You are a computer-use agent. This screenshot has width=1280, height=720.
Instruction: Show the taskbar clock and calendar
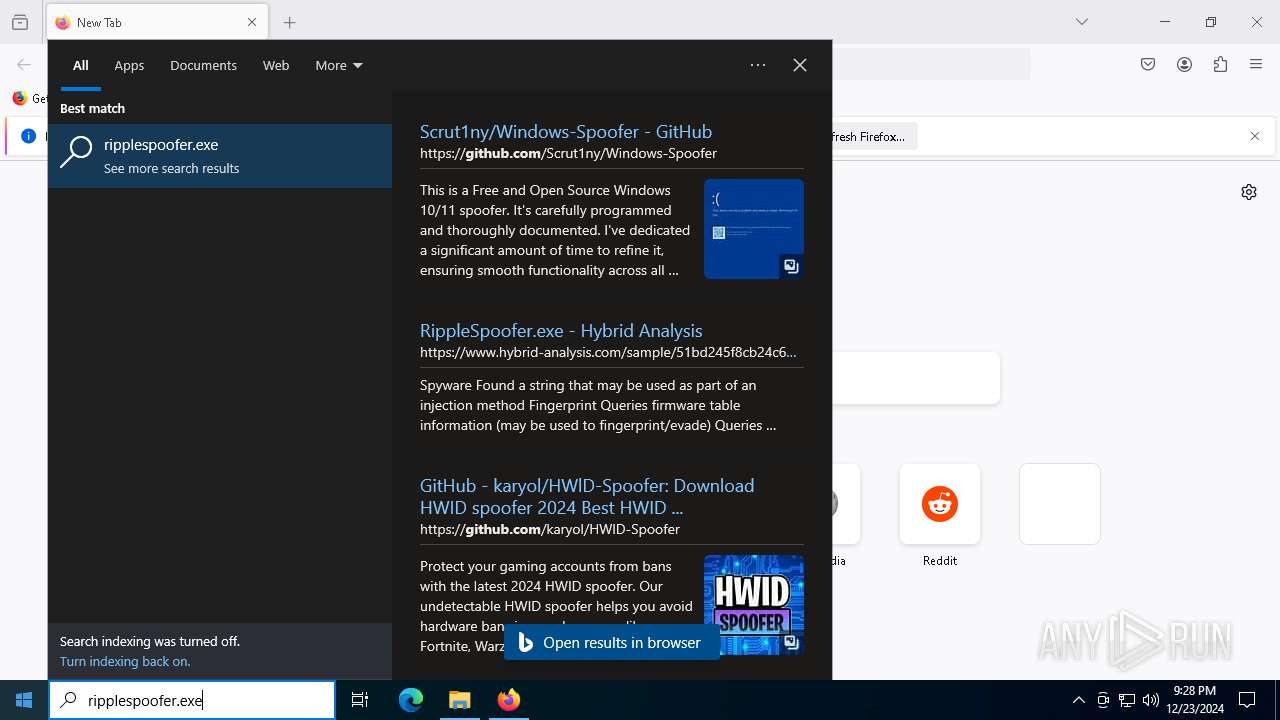tap(1194, 700)
